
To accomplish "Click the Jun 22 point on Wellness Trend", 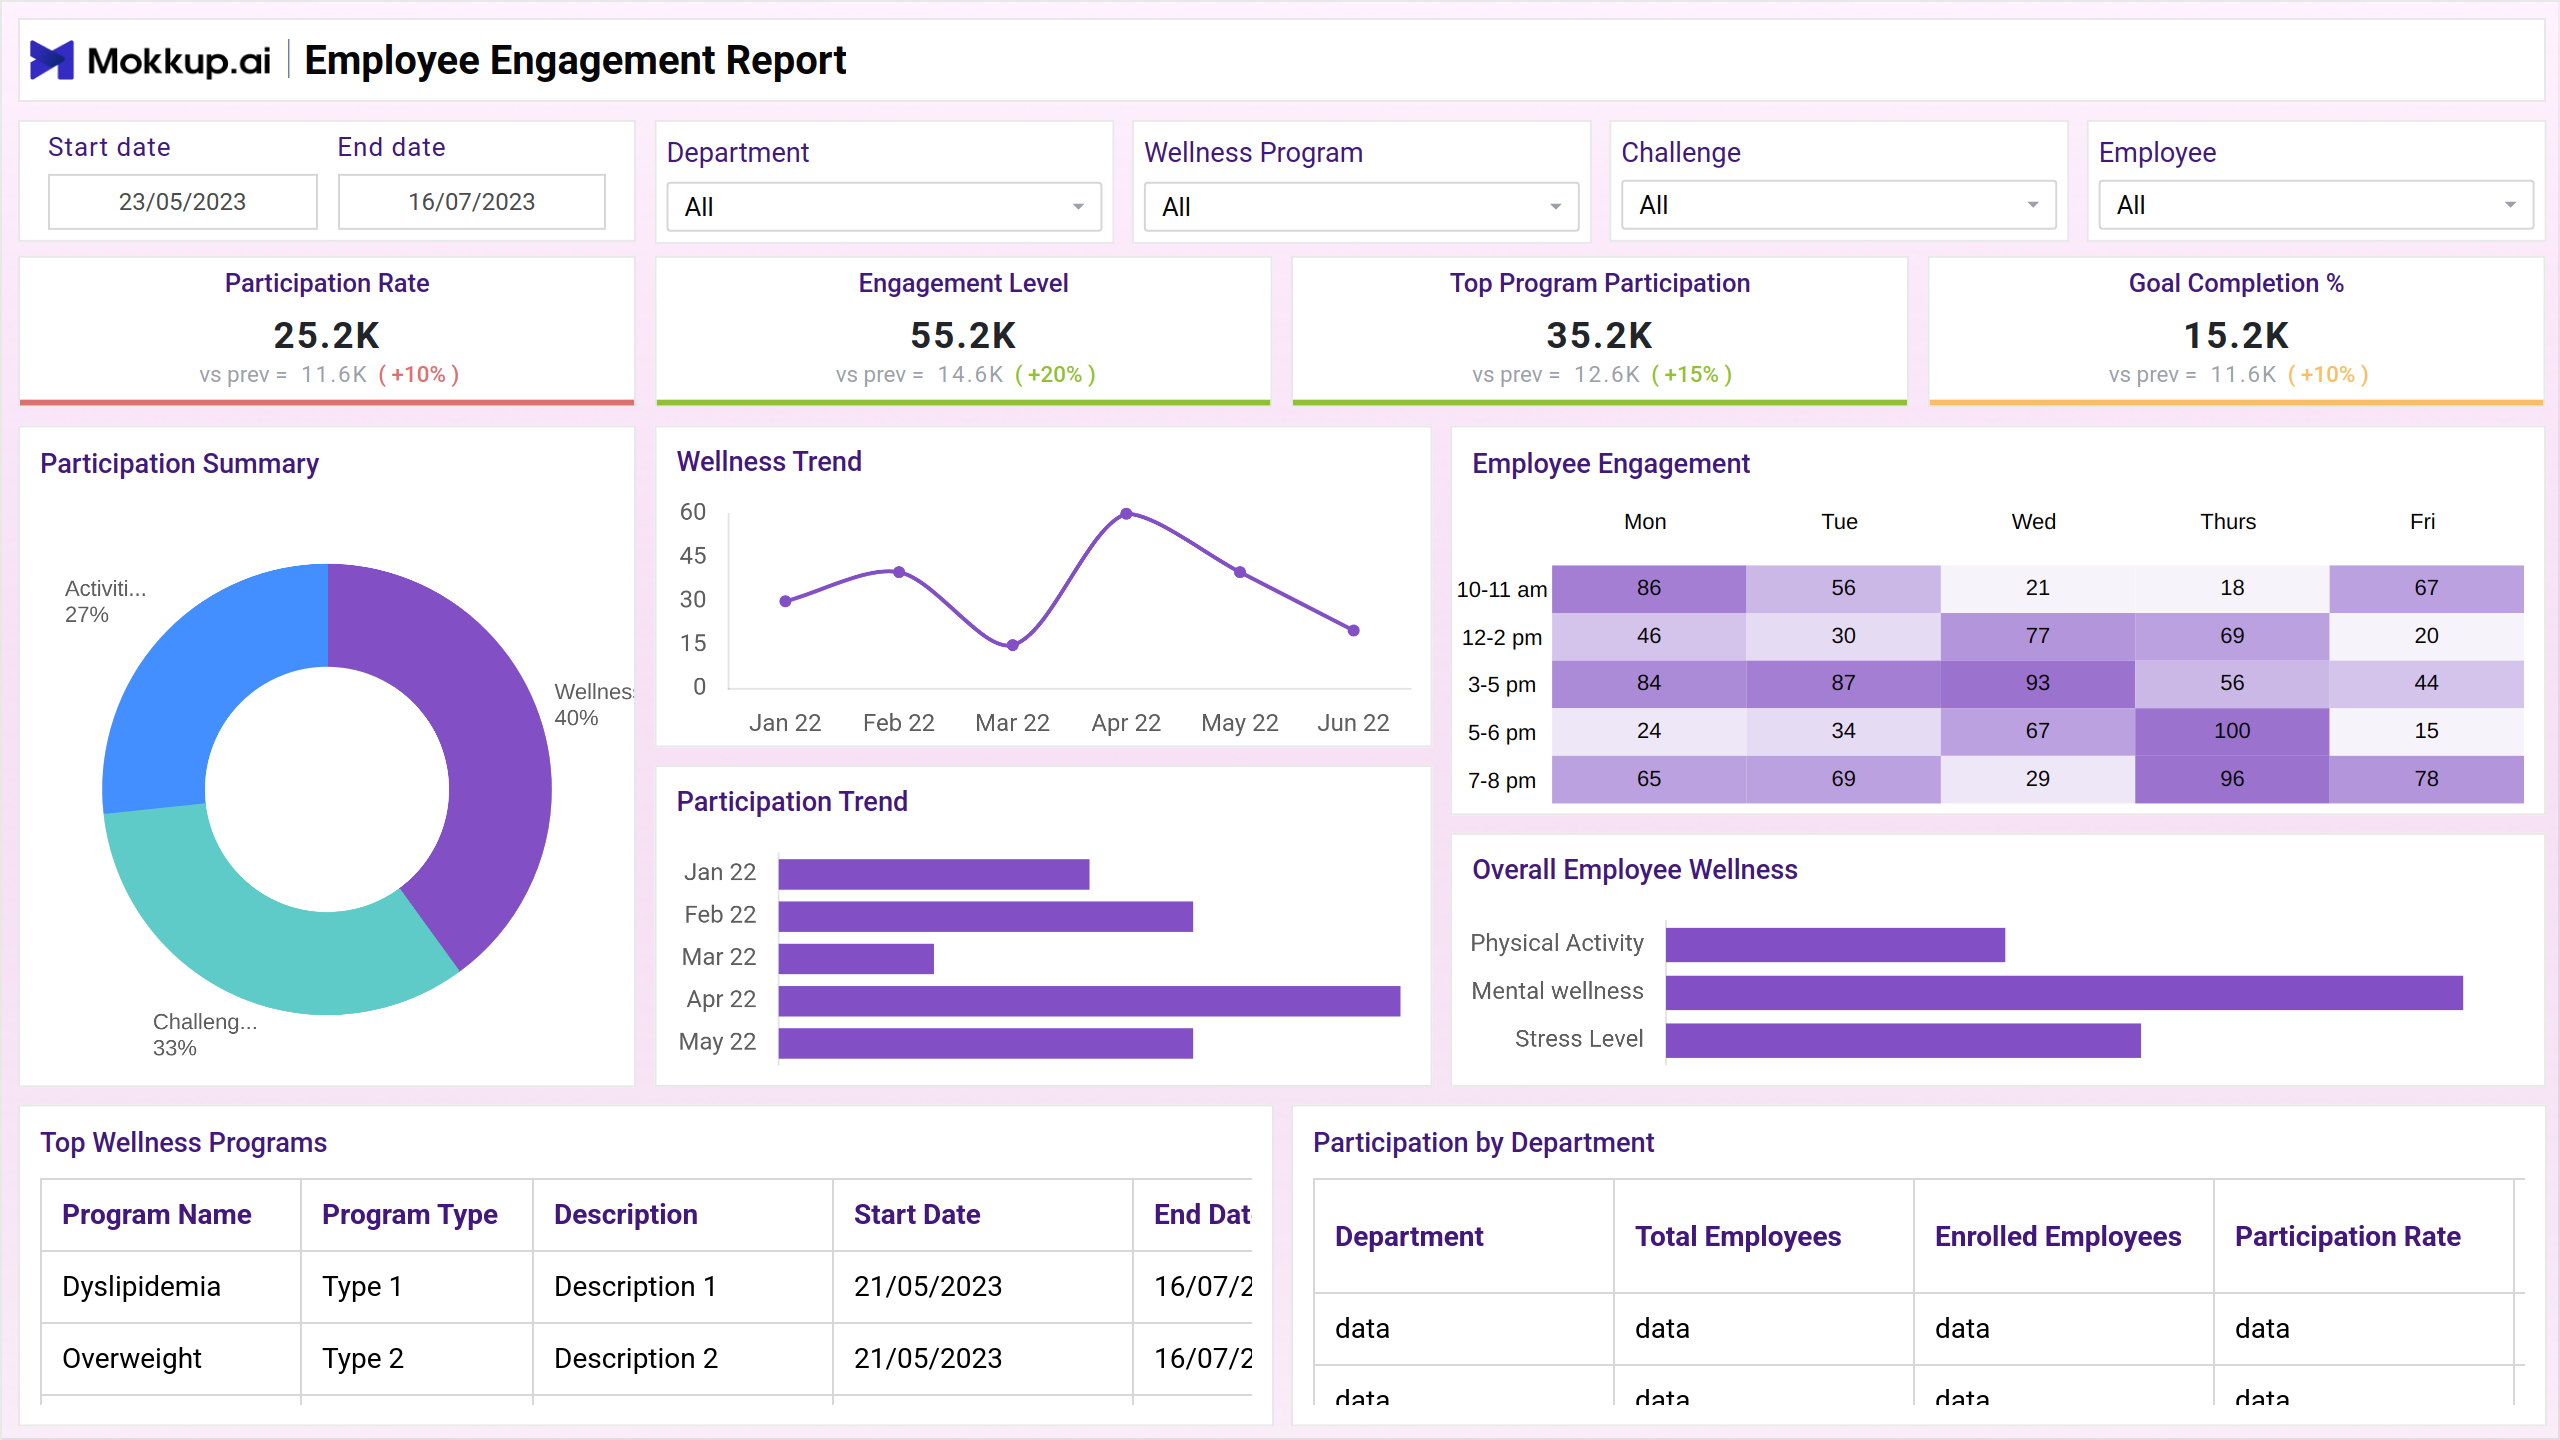I will pos(1353,631).
